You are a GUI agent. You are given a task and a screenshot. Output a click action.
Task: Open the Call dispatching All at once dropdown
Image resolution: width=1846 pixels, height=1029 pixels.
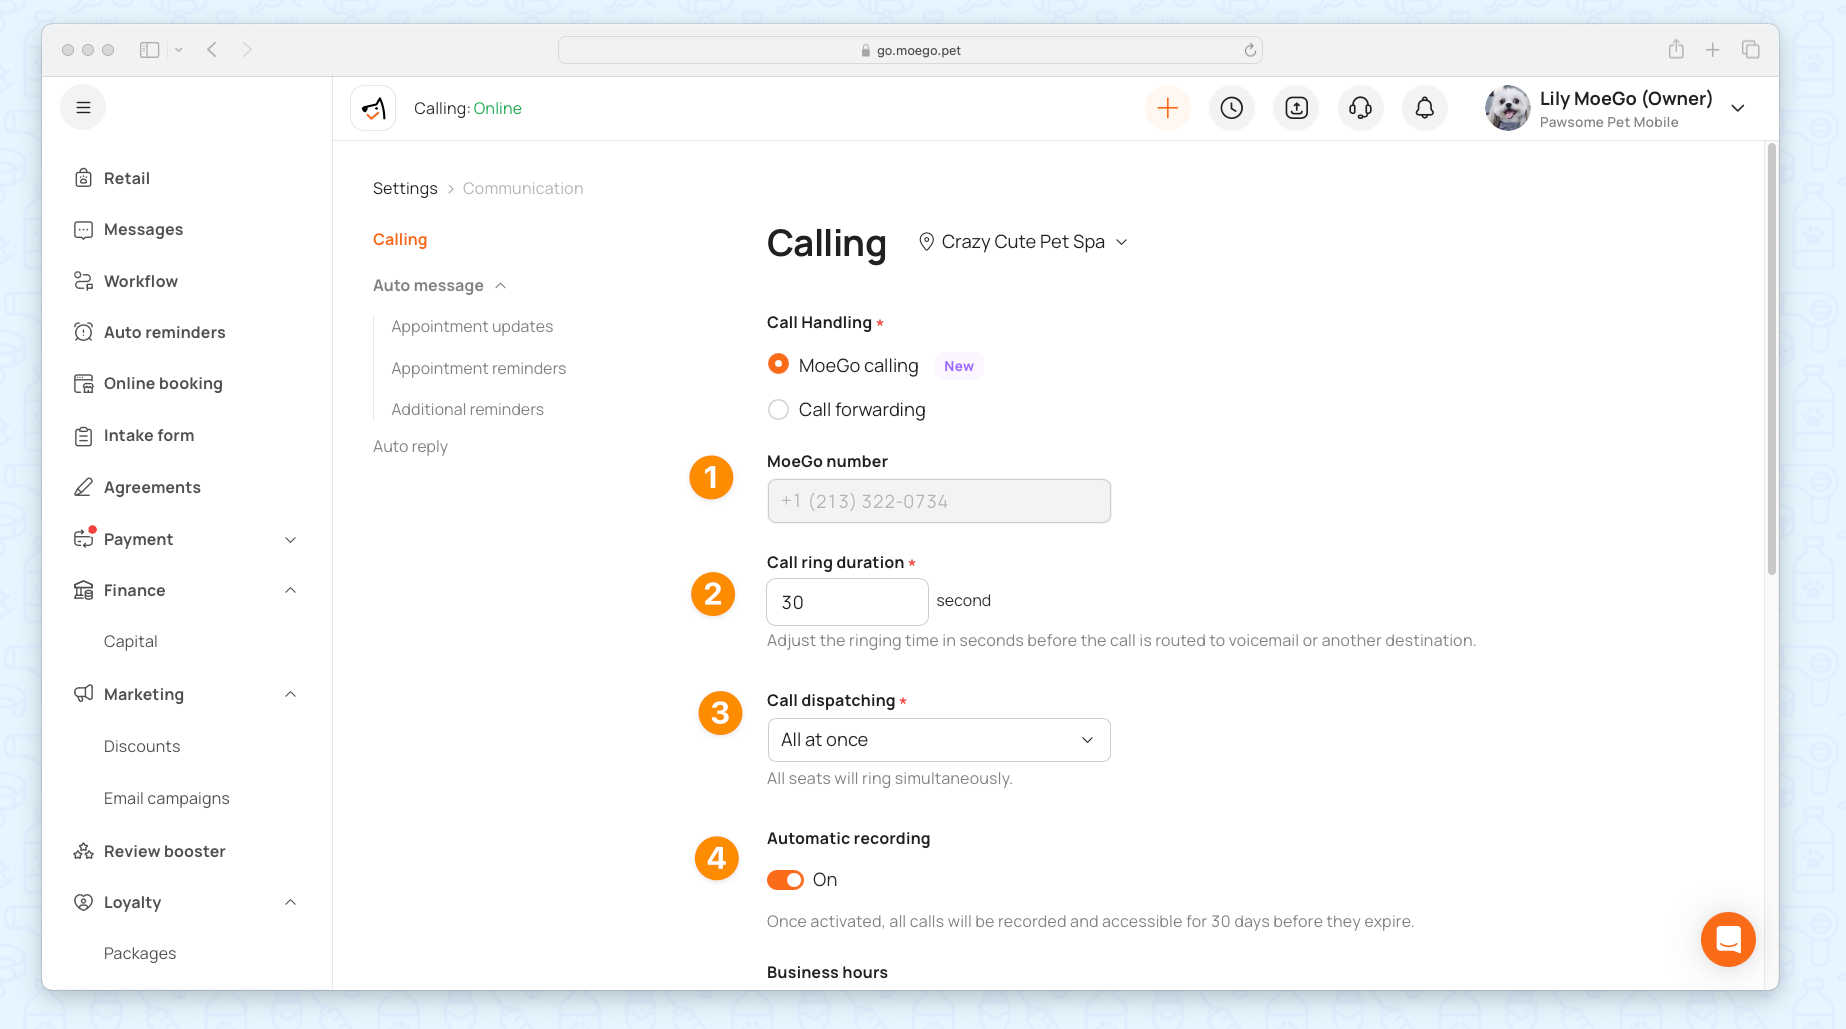pos(939,740)
